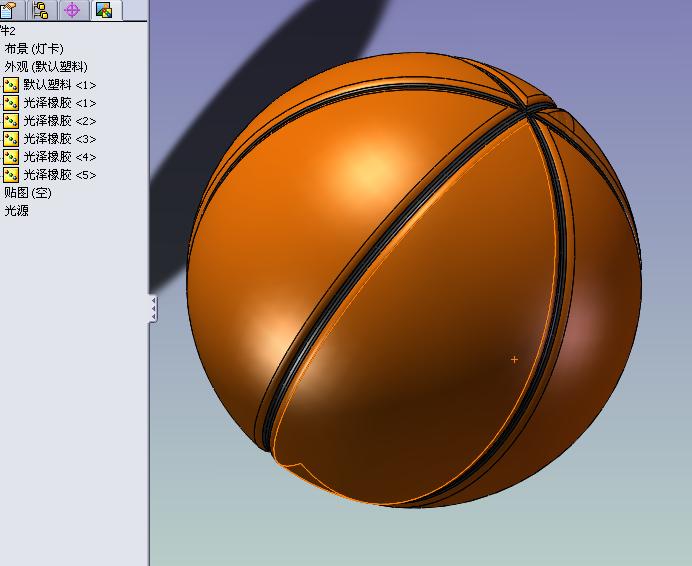The width and height of the screenshot is (692, 566).
Task: Click the 光泽橡胶 <3> appearance icon
Action: (11, 139)
